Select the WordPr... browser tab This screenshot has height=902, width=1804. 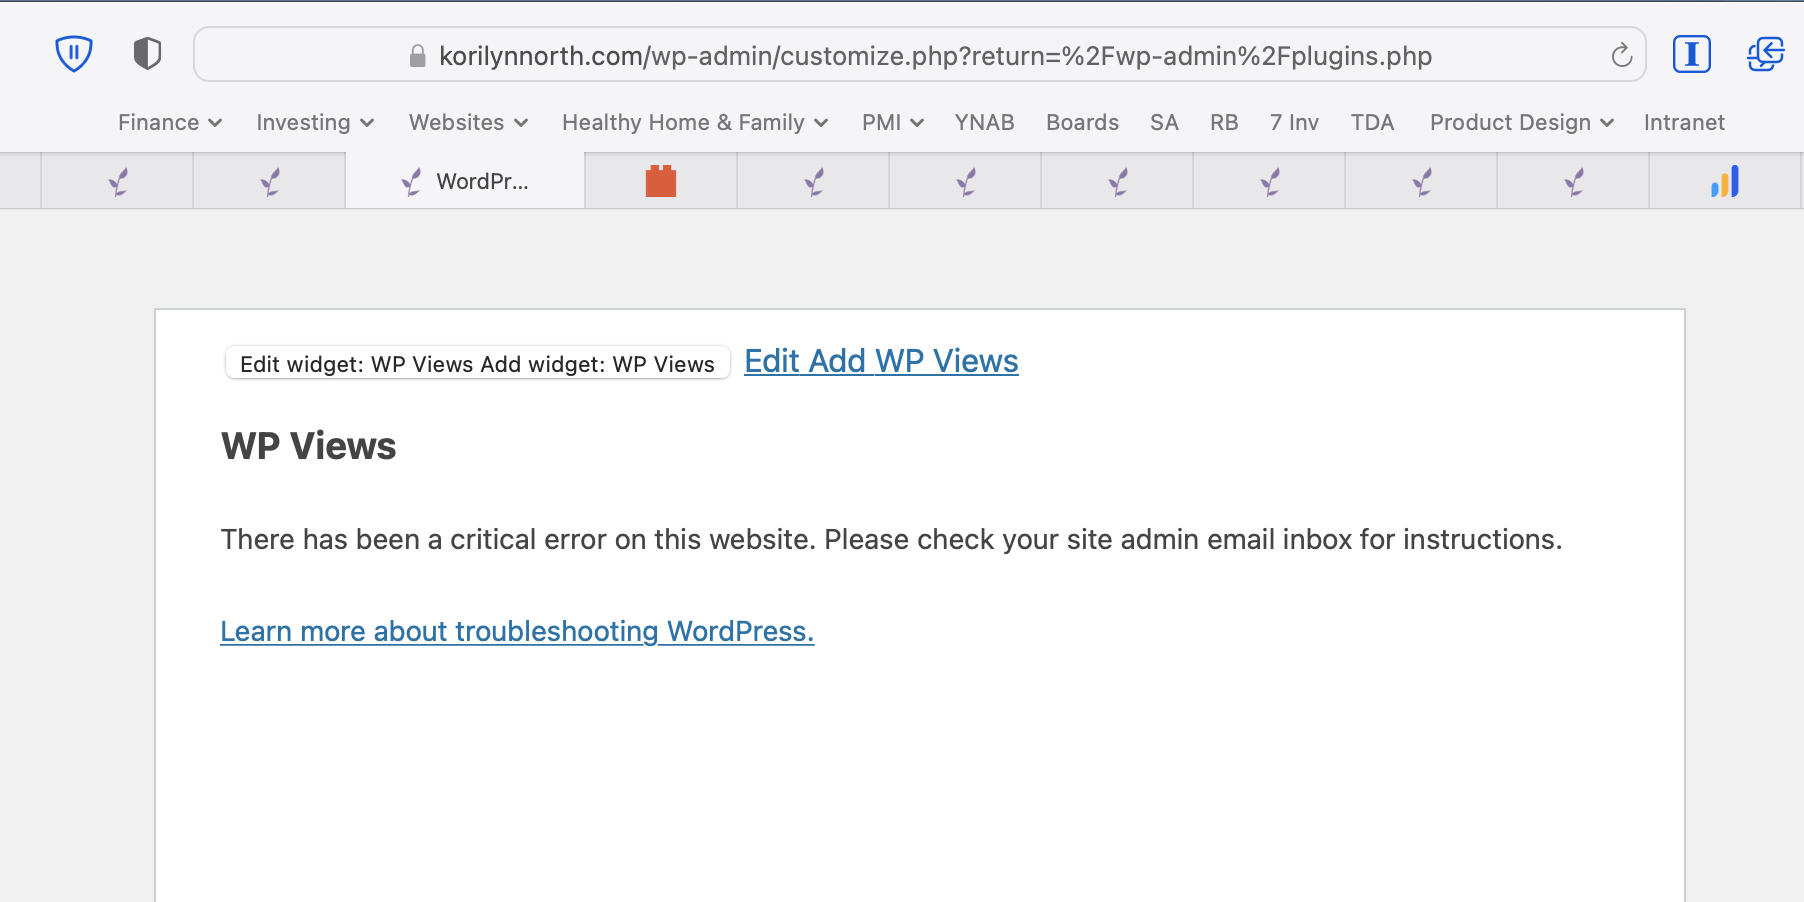pyautogui.click(x=466, y=181)
